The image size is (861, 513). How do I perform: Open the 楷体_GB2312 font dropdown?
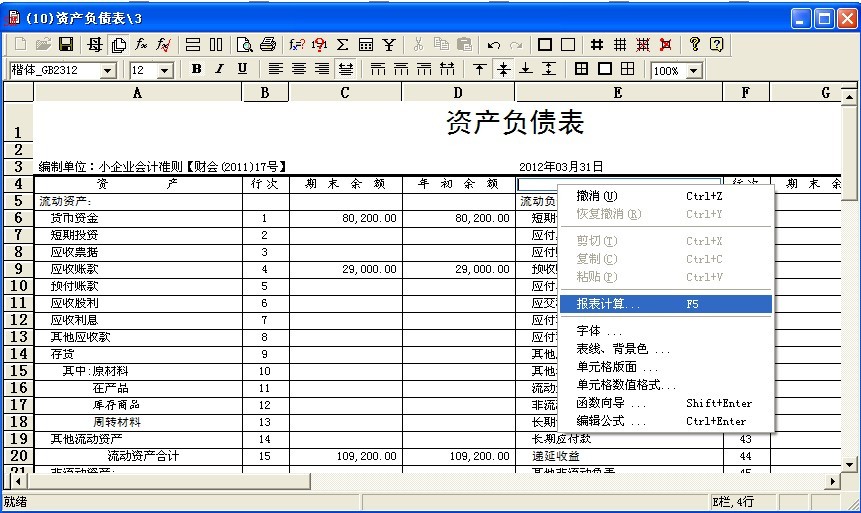[x=108, y=70]
